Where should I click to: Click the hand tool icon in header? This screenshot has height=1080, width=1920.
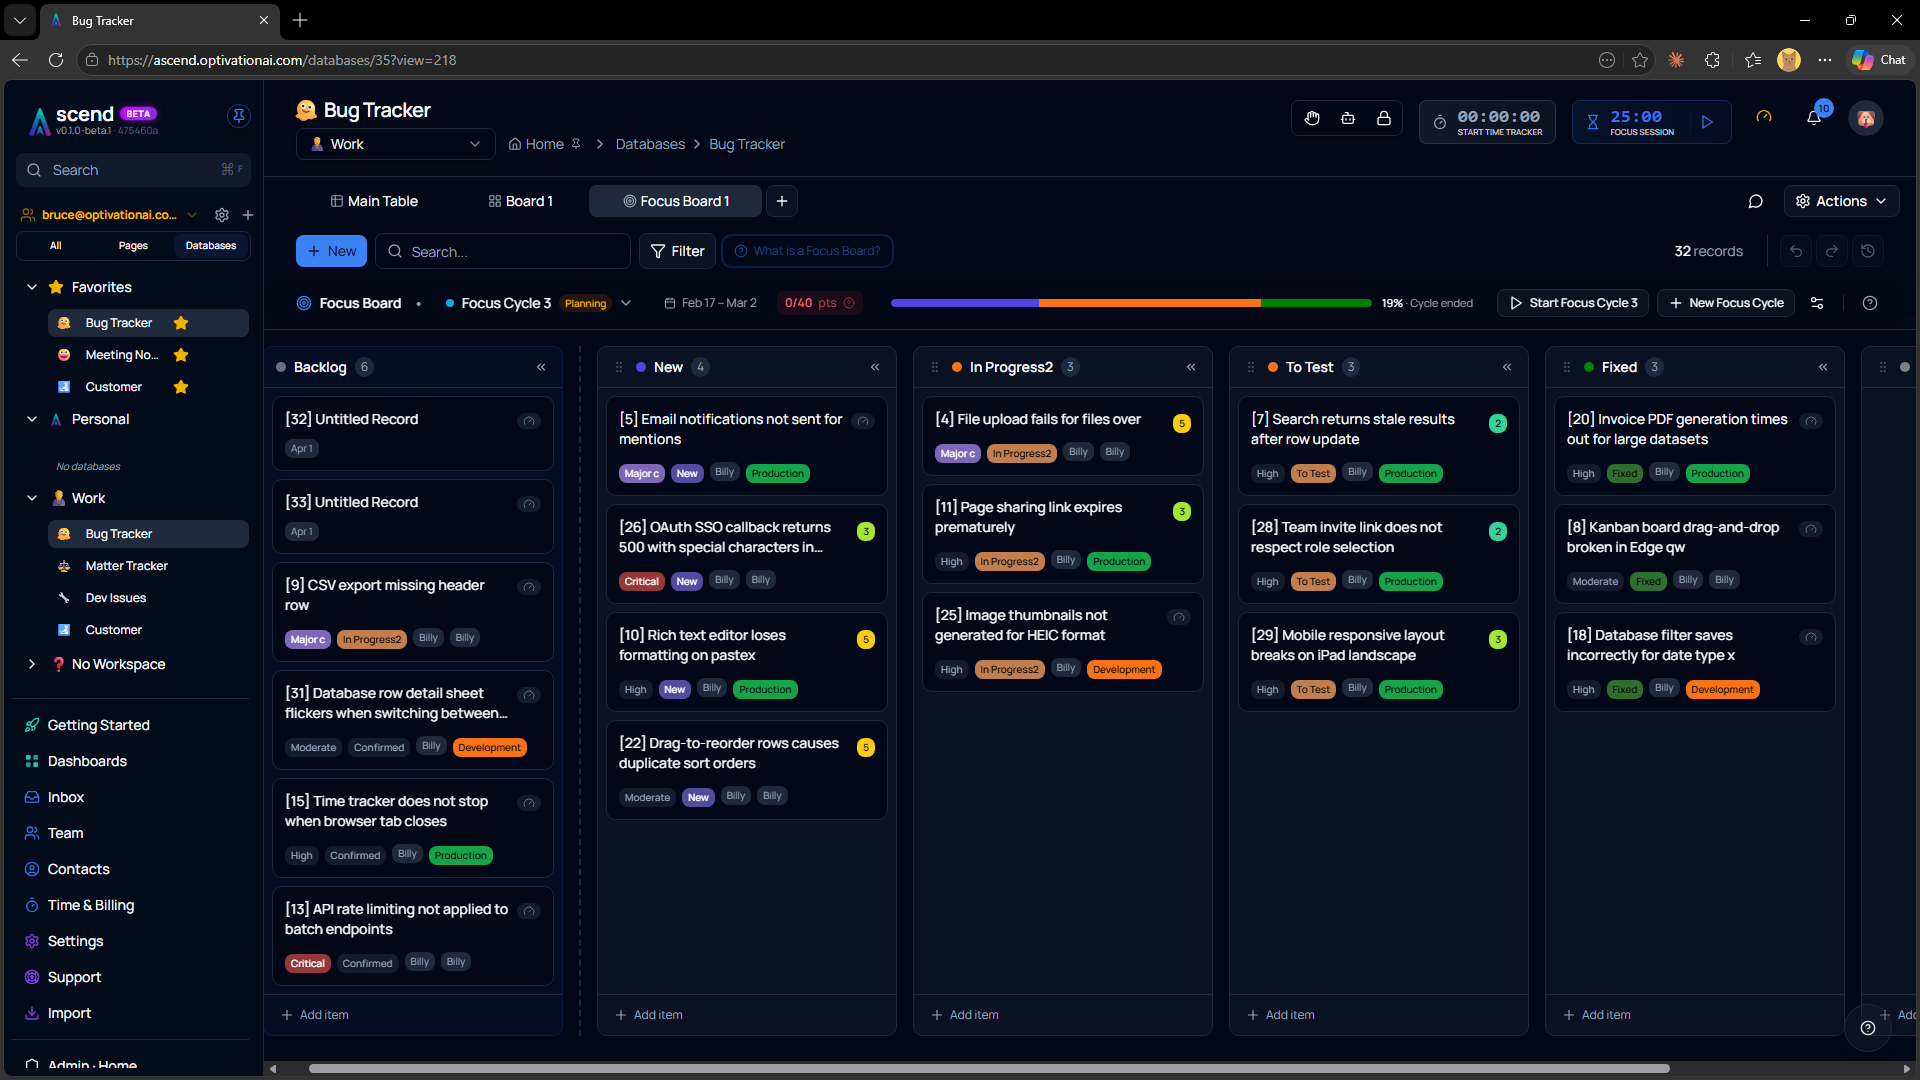[1312, 118]
